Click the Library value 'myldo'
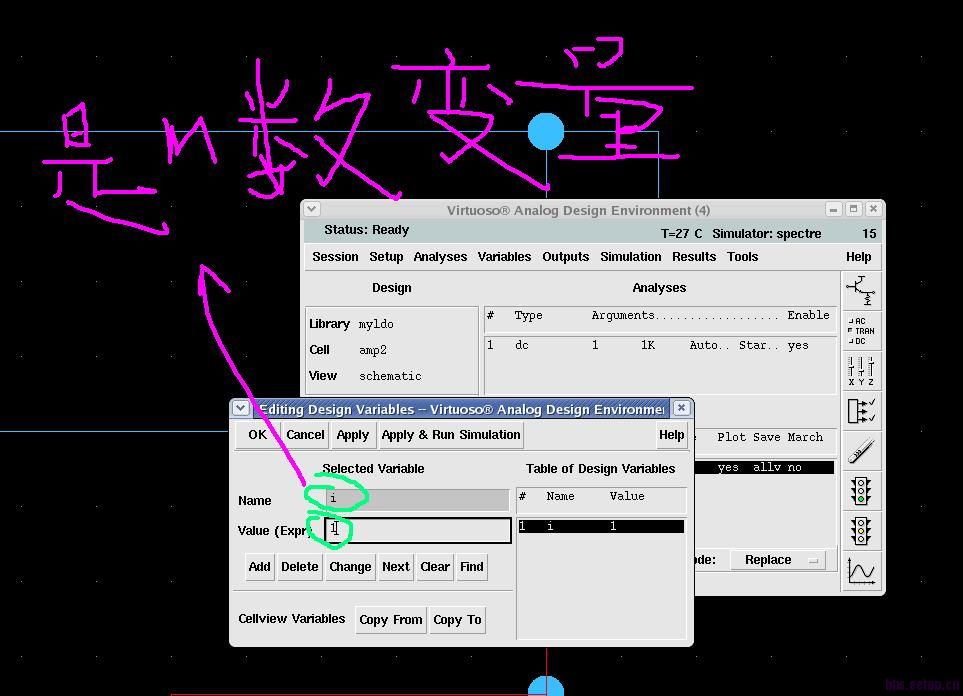 [x=376, y=324]
